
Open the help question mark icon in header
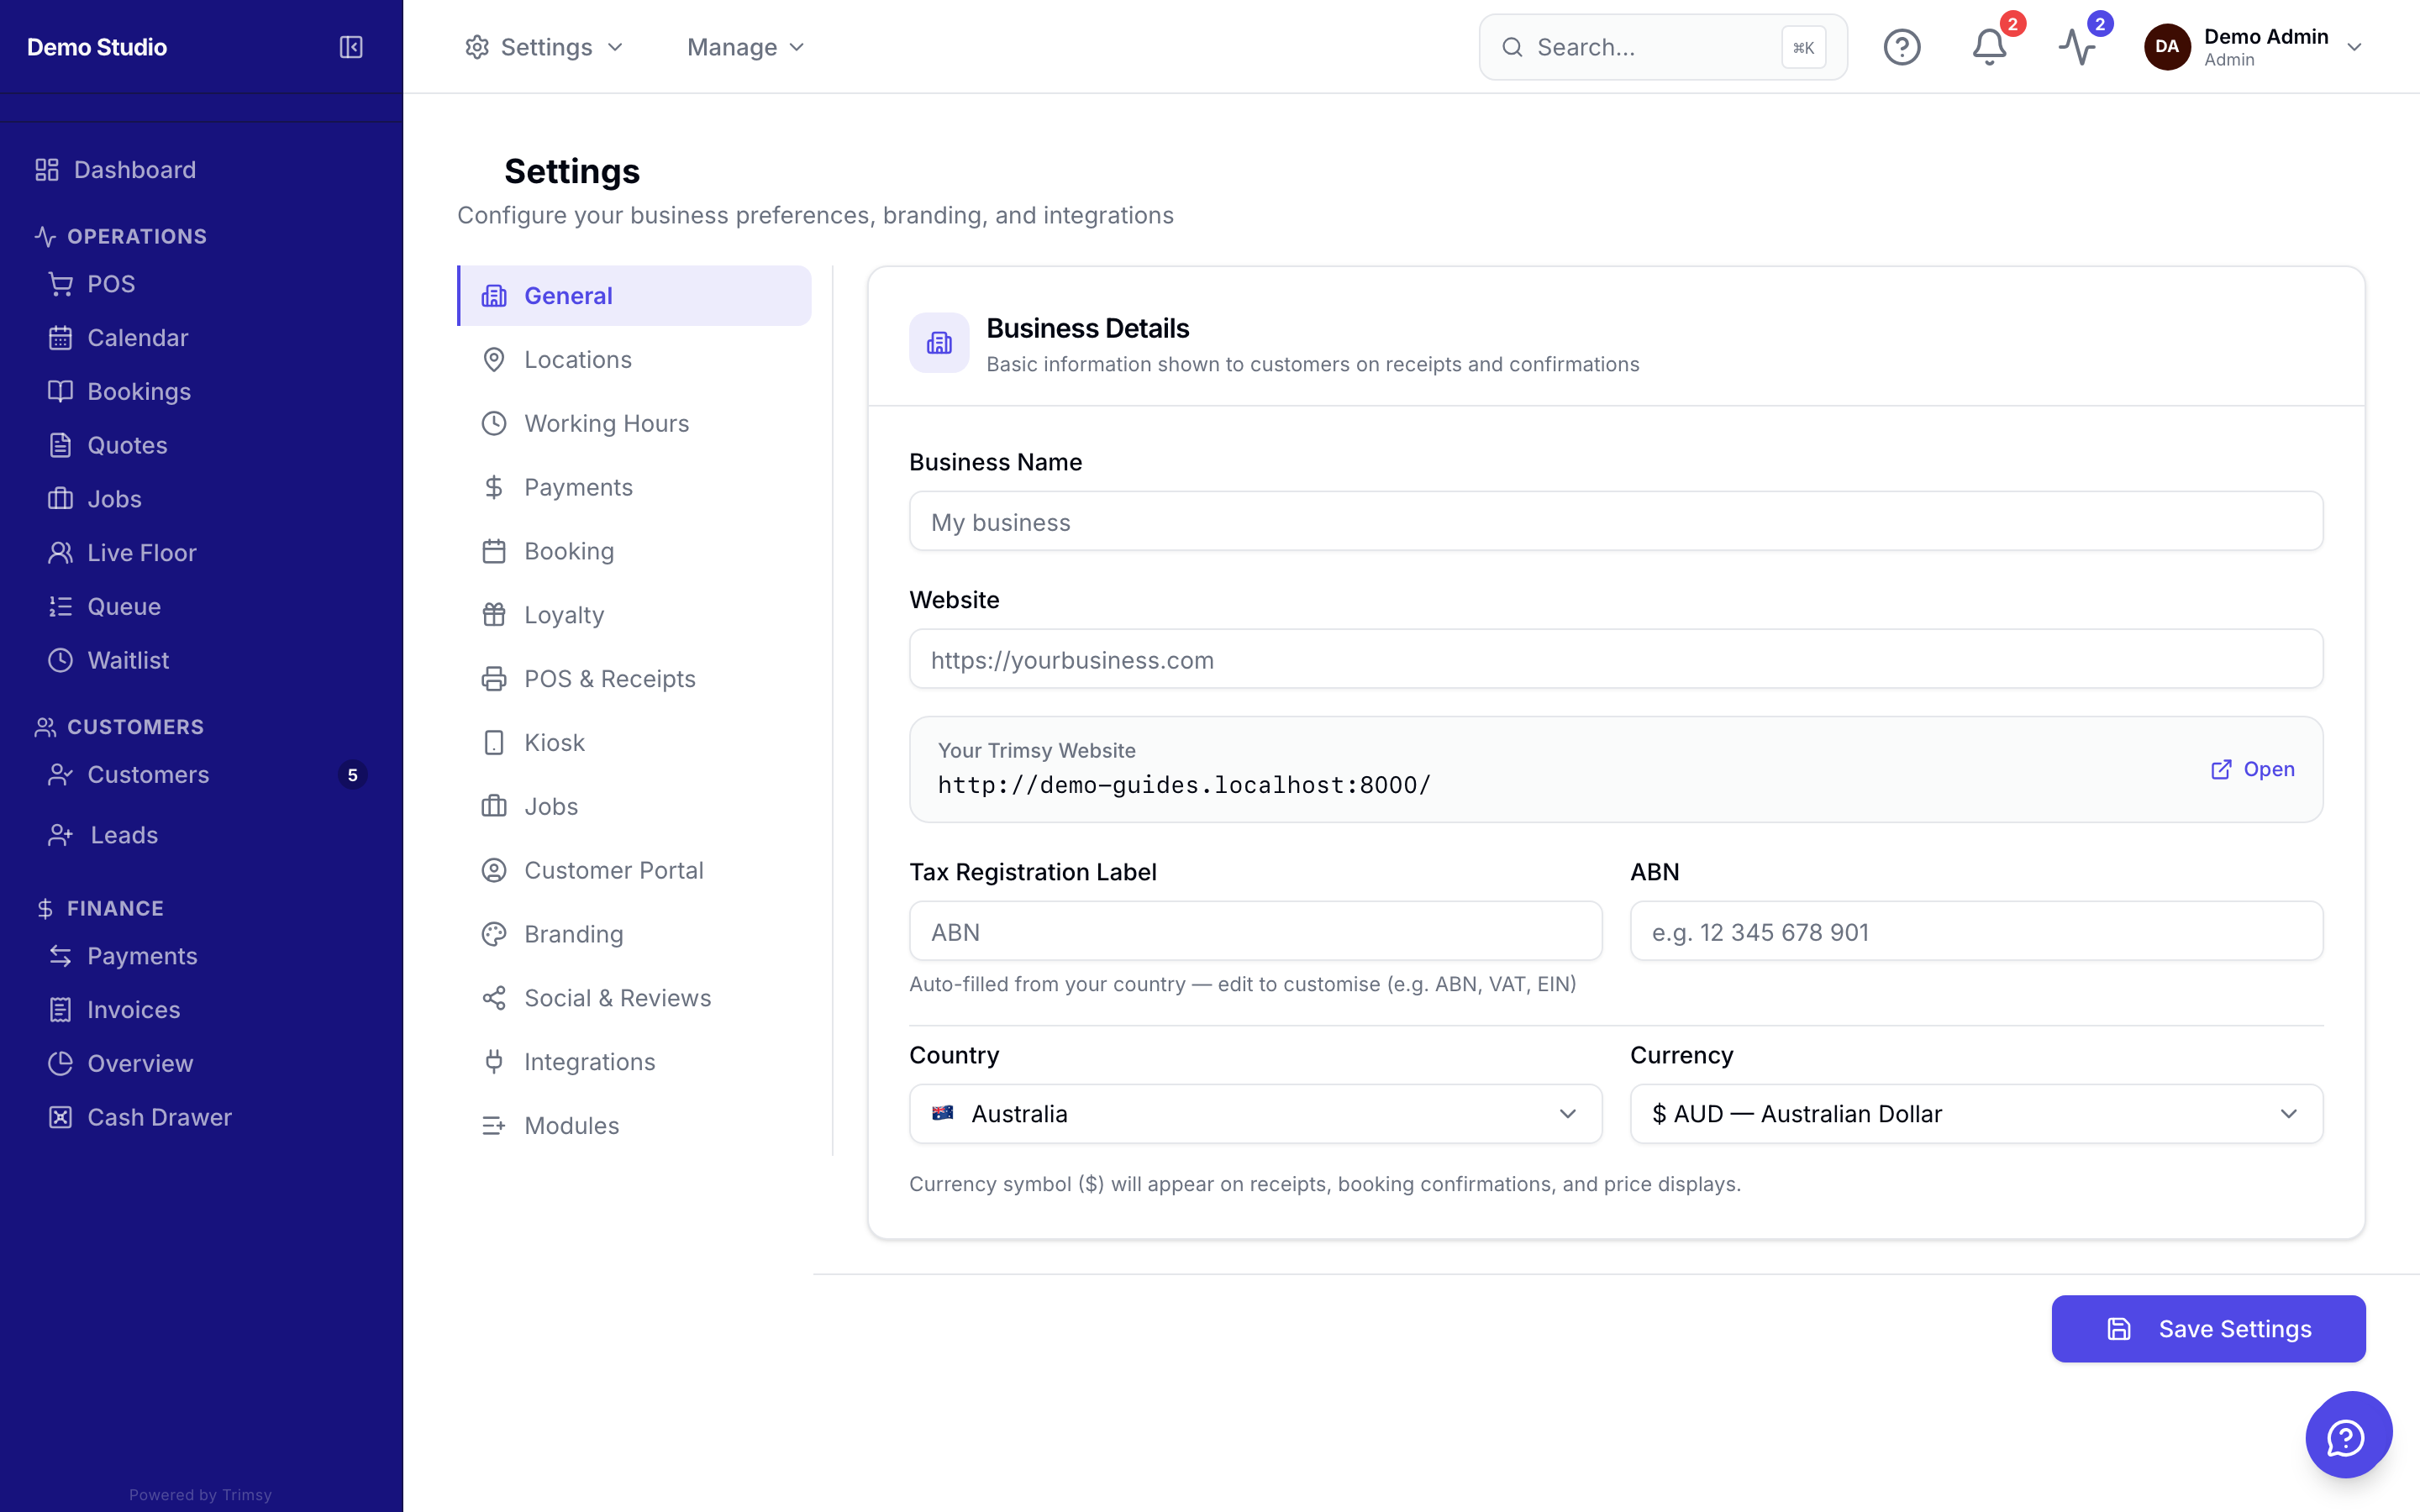pos(1902,47)
